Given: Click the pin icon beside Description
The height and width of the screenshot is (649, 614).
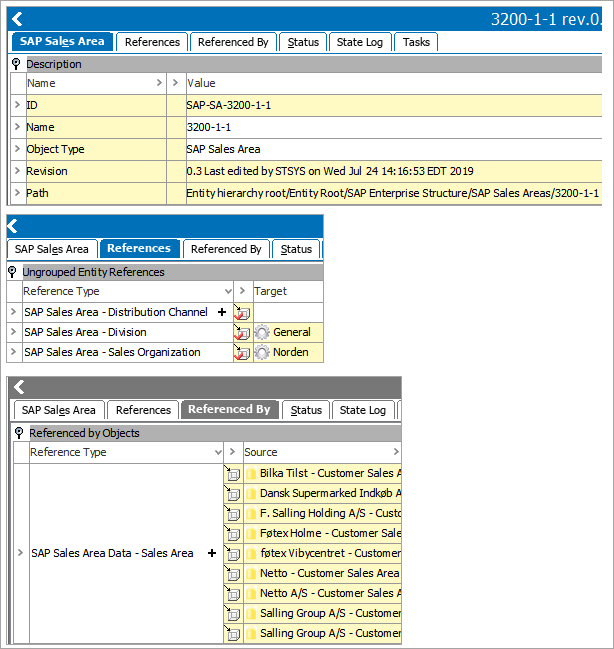Looking at the screenshot, I should tap(16, 64).
